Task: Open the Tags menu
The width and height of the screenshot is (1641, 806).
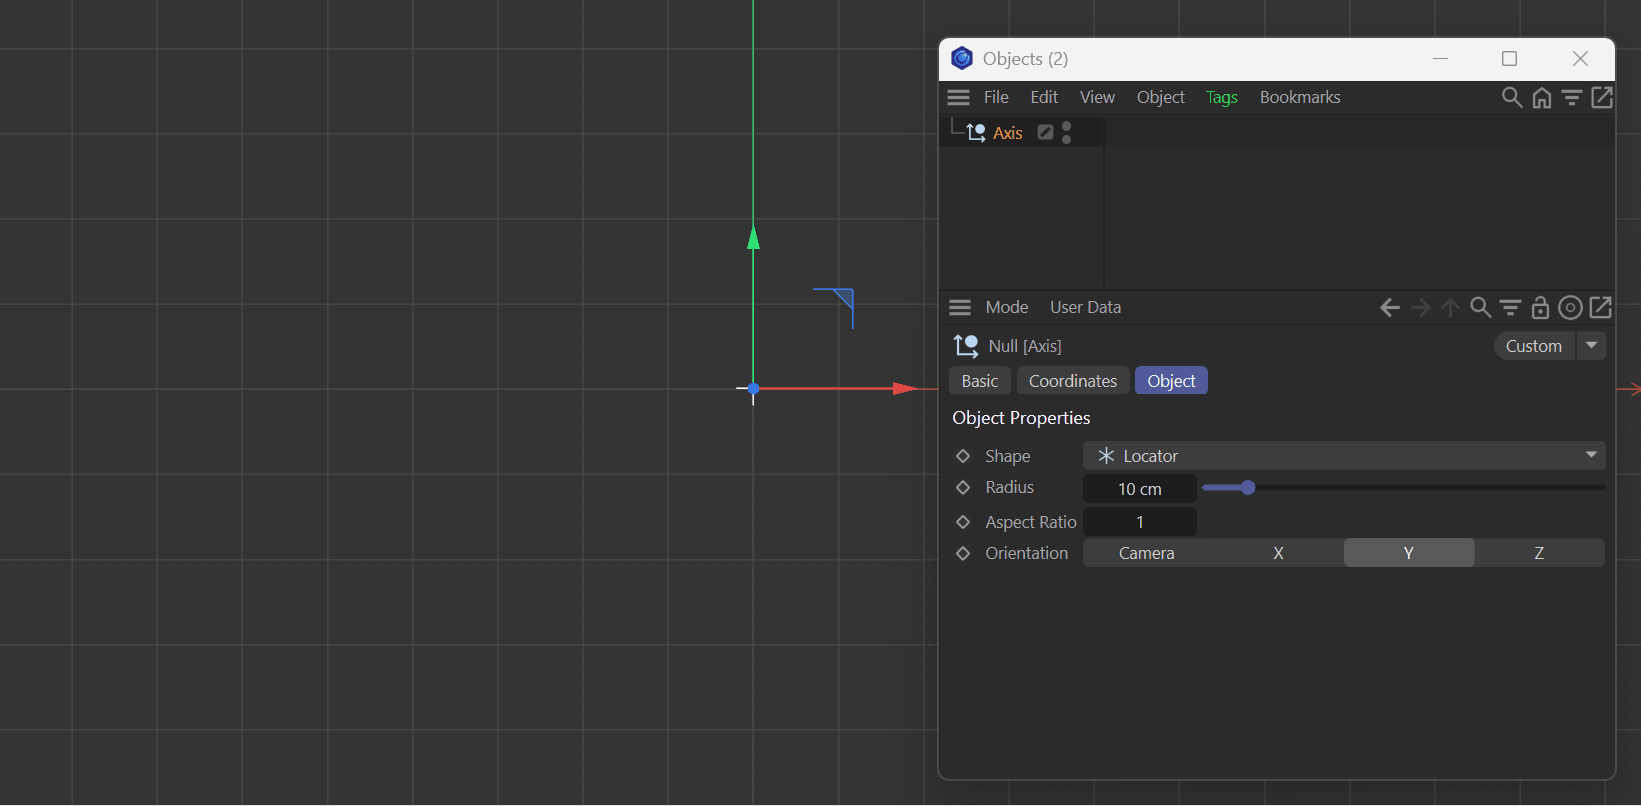Action: coord(1221,97)
